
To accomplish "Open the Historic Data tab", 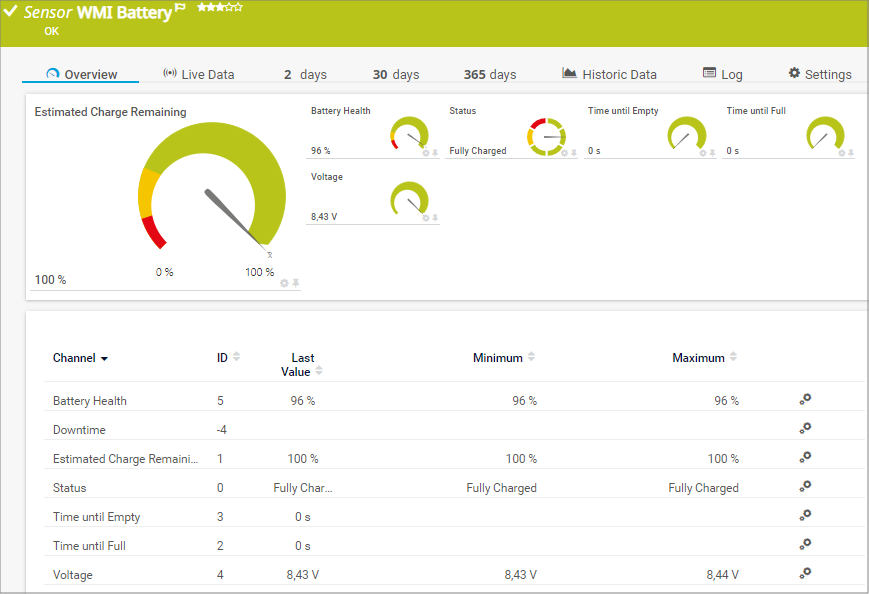I will [609, 75].
